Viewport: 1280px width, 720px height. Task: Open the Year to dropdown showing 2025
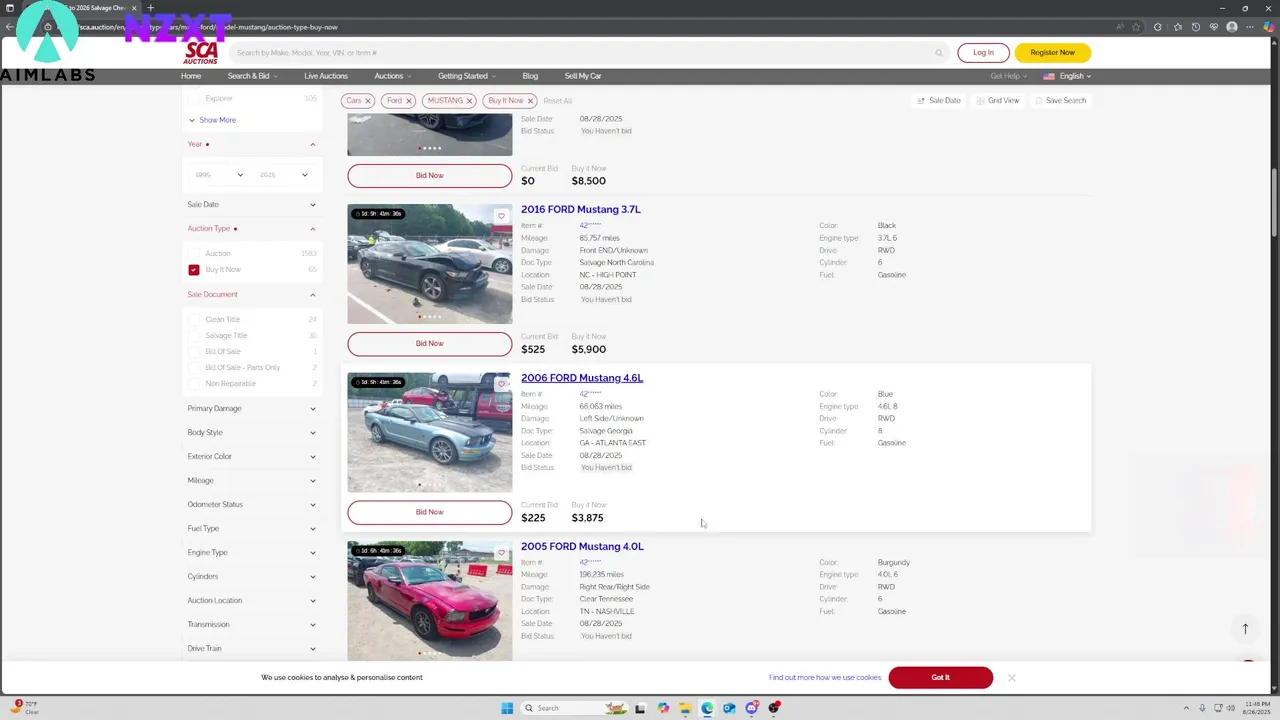pyautogui.click(x=283, y=175)
